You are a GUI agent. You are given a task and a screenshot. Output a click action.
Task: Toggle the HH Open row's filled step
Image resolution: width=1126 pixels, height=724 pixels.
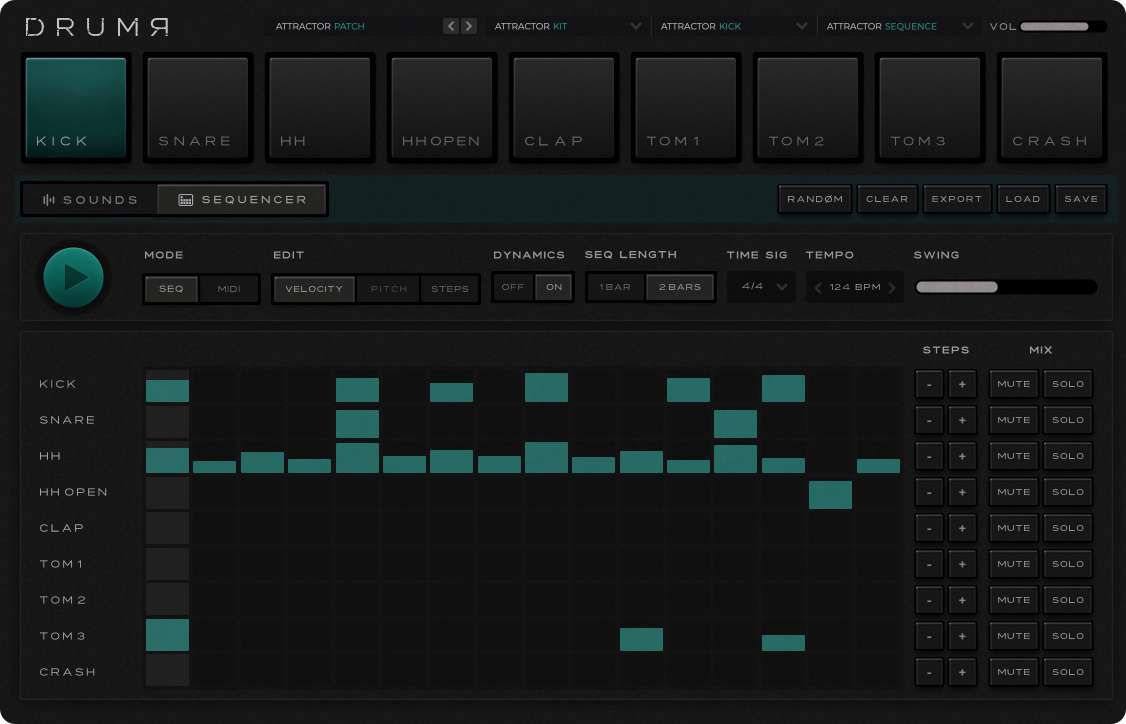pyautogui.click(x=830, y=495)
